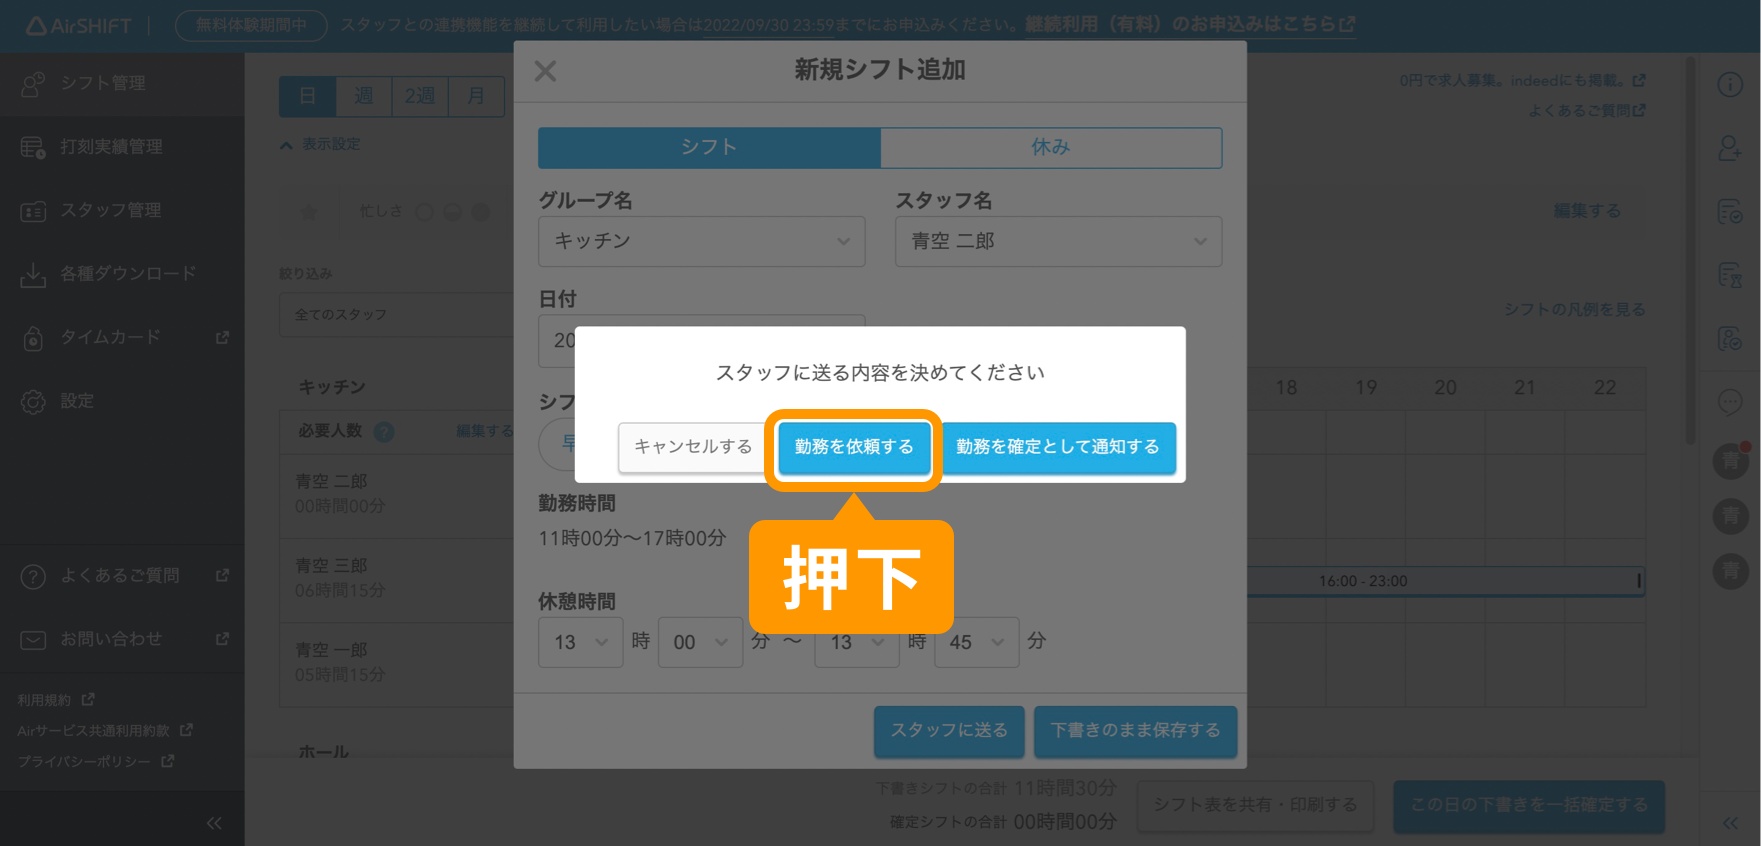Close the 新規シフト追加 dialog with X
Viewport: 1761px width, 846px height.
(x=545, y=71)
